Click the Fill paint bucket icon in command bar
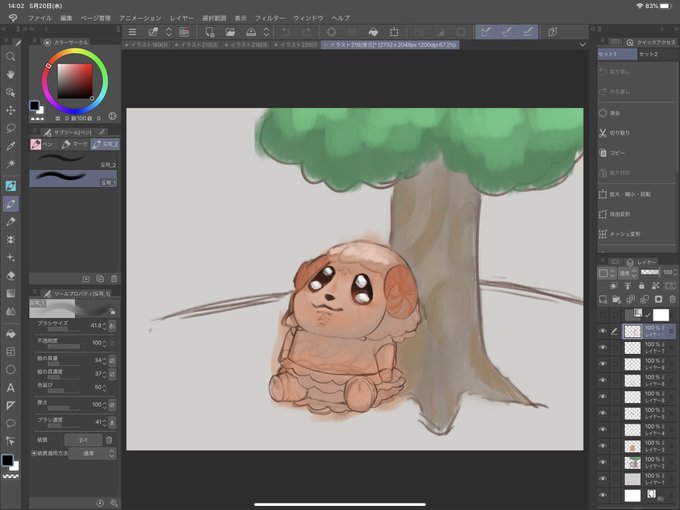The image size is (680, 510). pos(373,32)
